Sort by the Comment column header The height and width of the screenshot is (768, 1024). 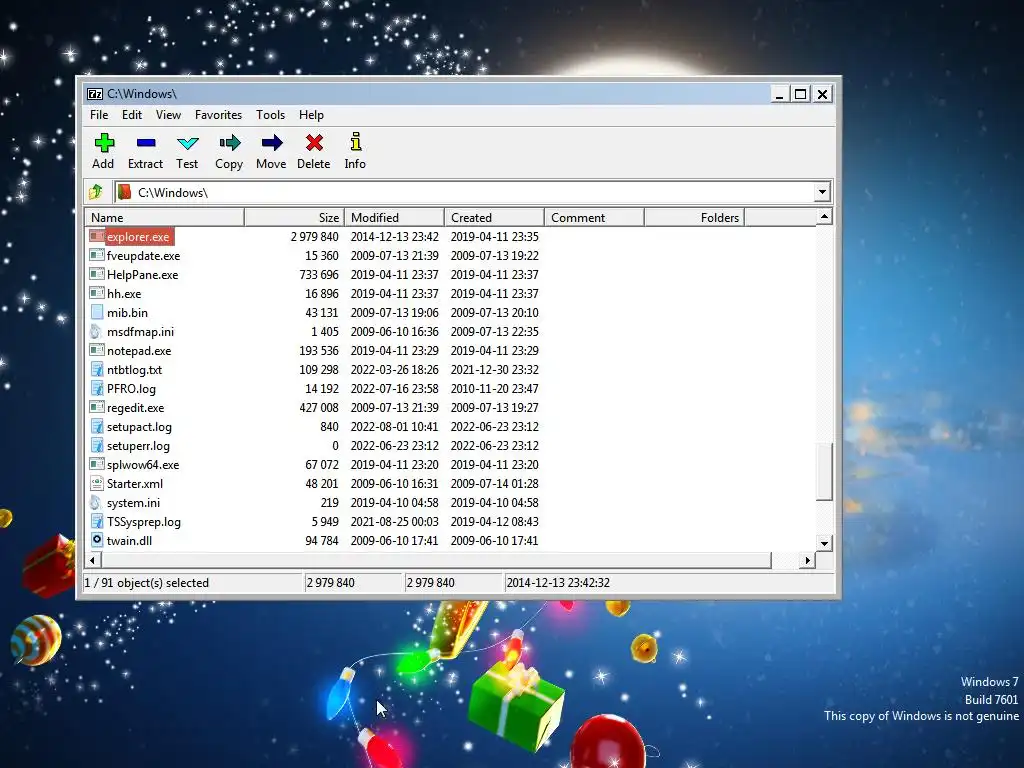594,217
